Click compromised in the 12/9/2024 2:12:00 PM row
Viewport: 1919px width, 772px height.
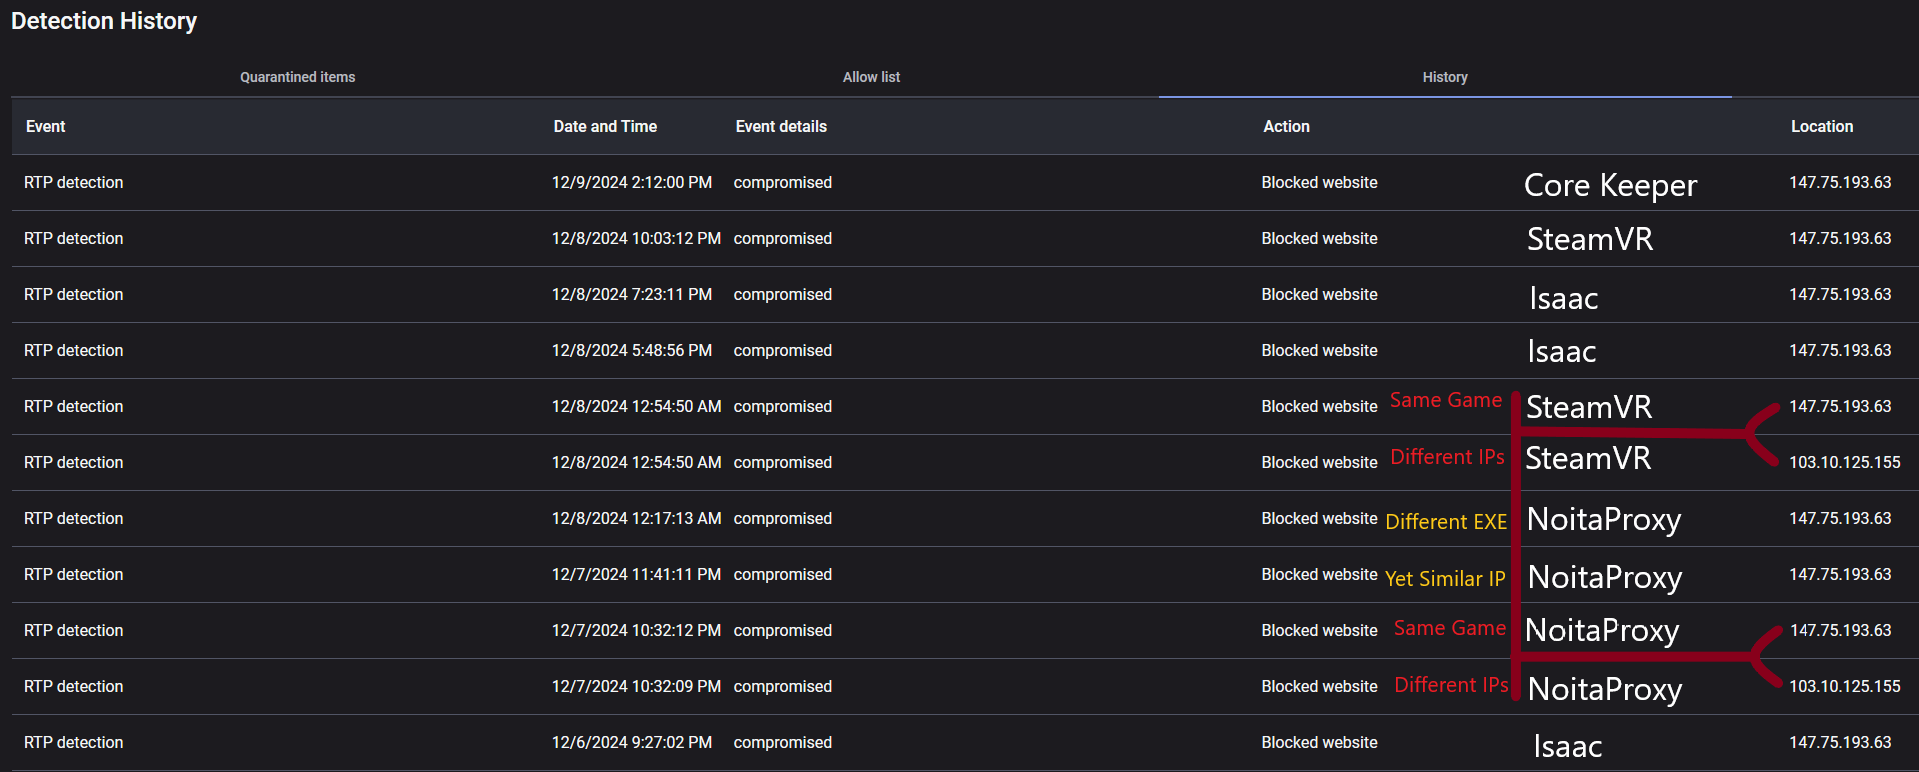pos(783,183)
